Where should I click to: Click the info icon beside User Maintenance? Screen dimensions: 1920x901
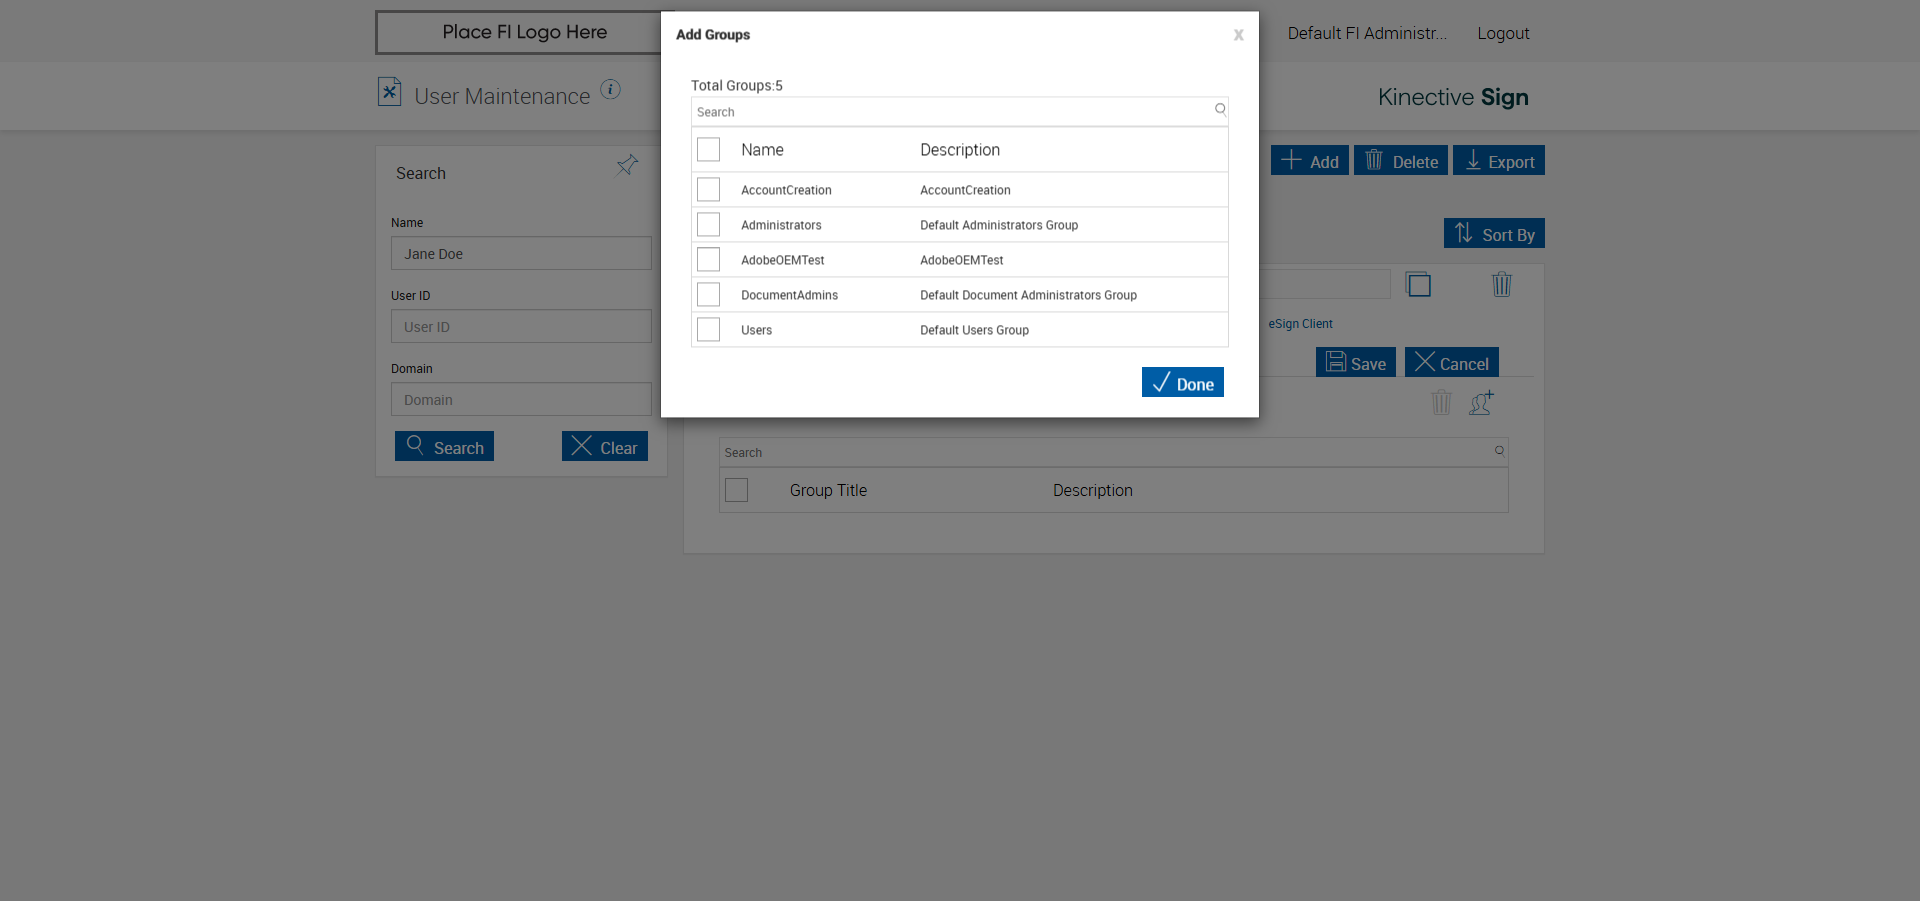click(x=610, y=90)
